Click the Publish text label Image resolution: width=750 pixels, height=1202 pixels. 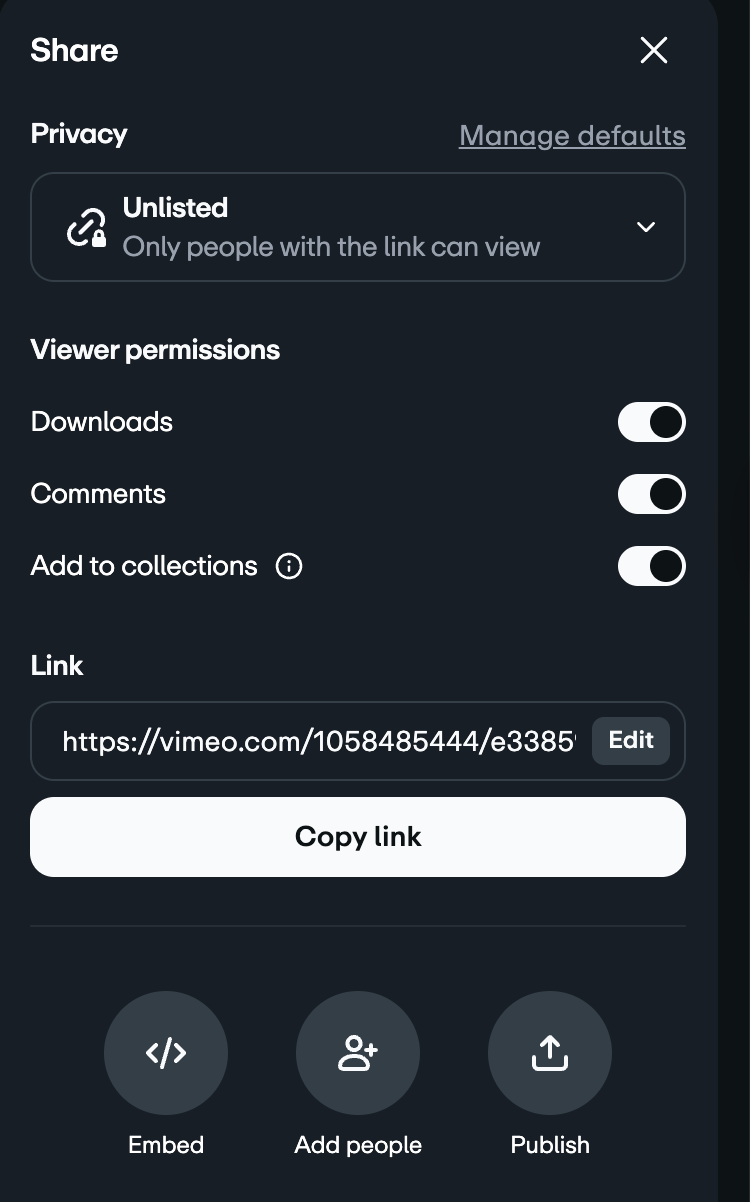click(x=550, y=1145)
